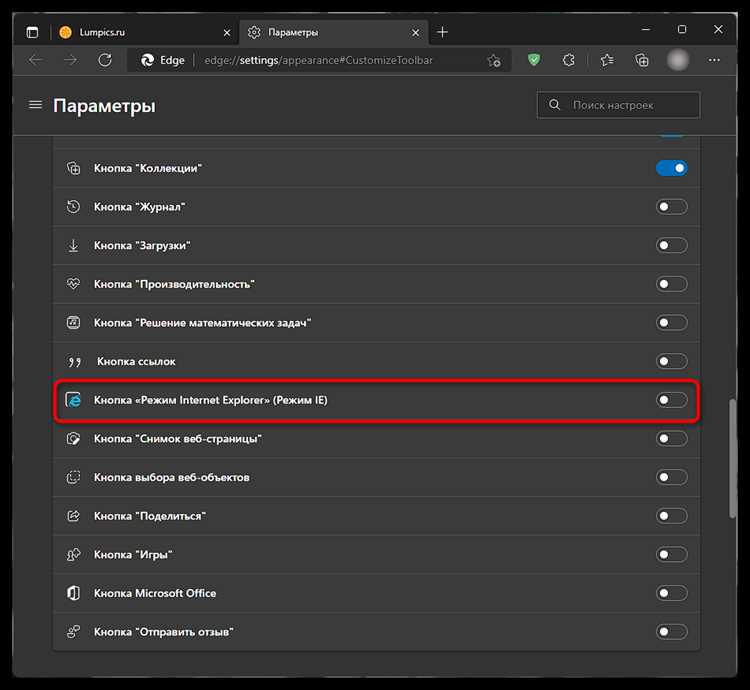Image resolution: width=750 pixels, height=690 pixels.
Task: Enable the Кнопка "Загрузки" toggle
Action: coord(672,245)
